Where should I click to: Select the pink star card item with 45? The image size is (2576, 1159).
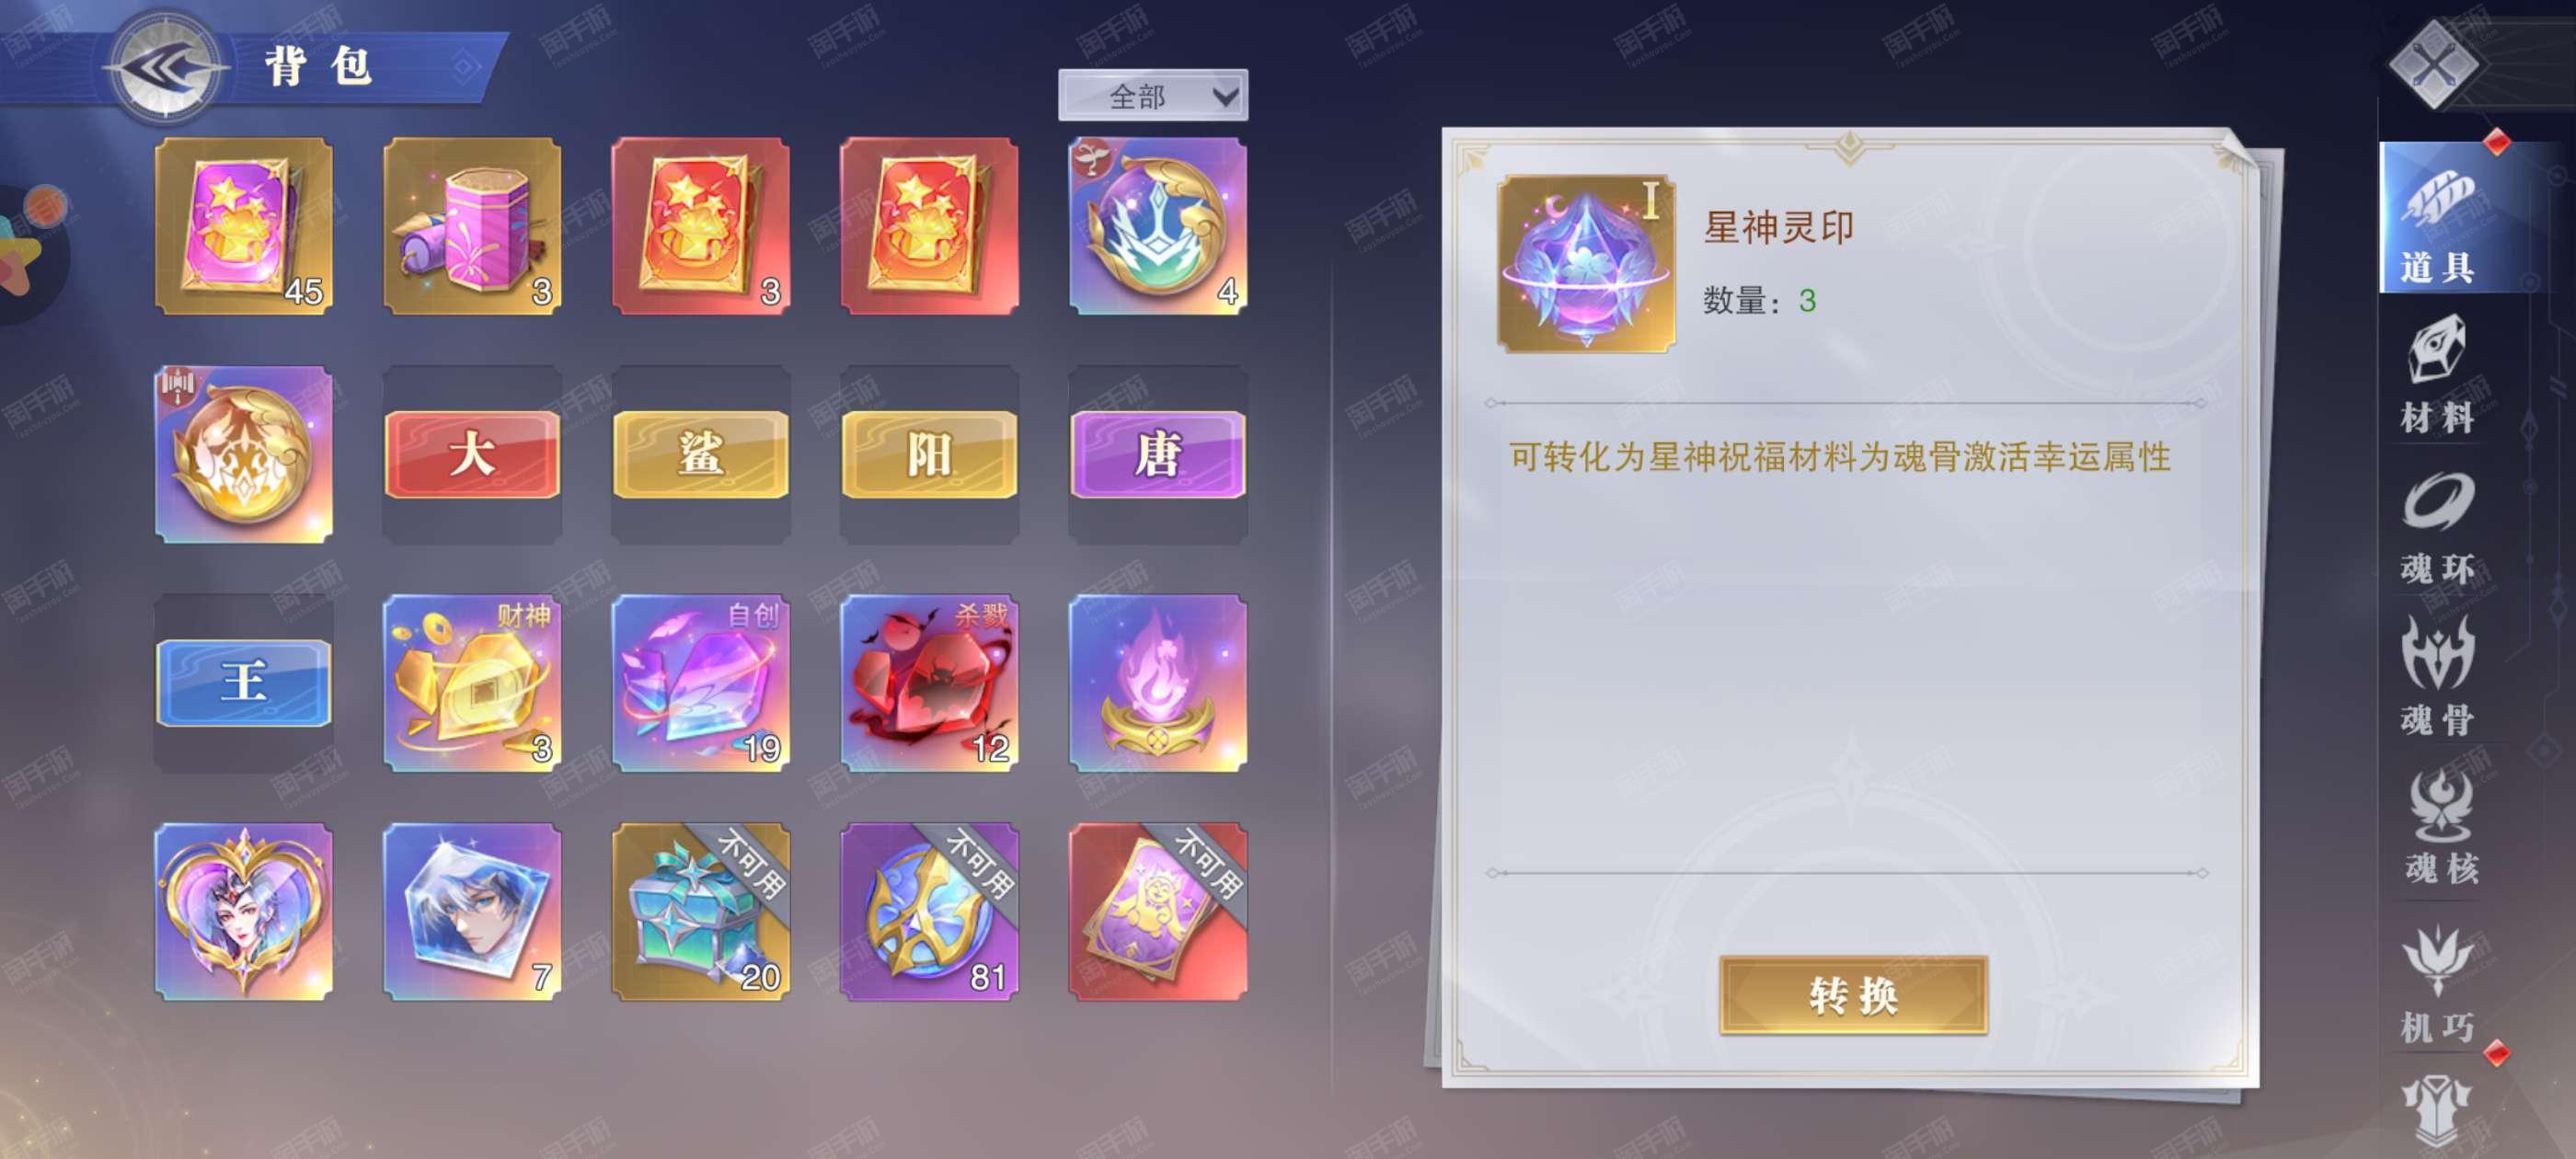click(244, 227)
